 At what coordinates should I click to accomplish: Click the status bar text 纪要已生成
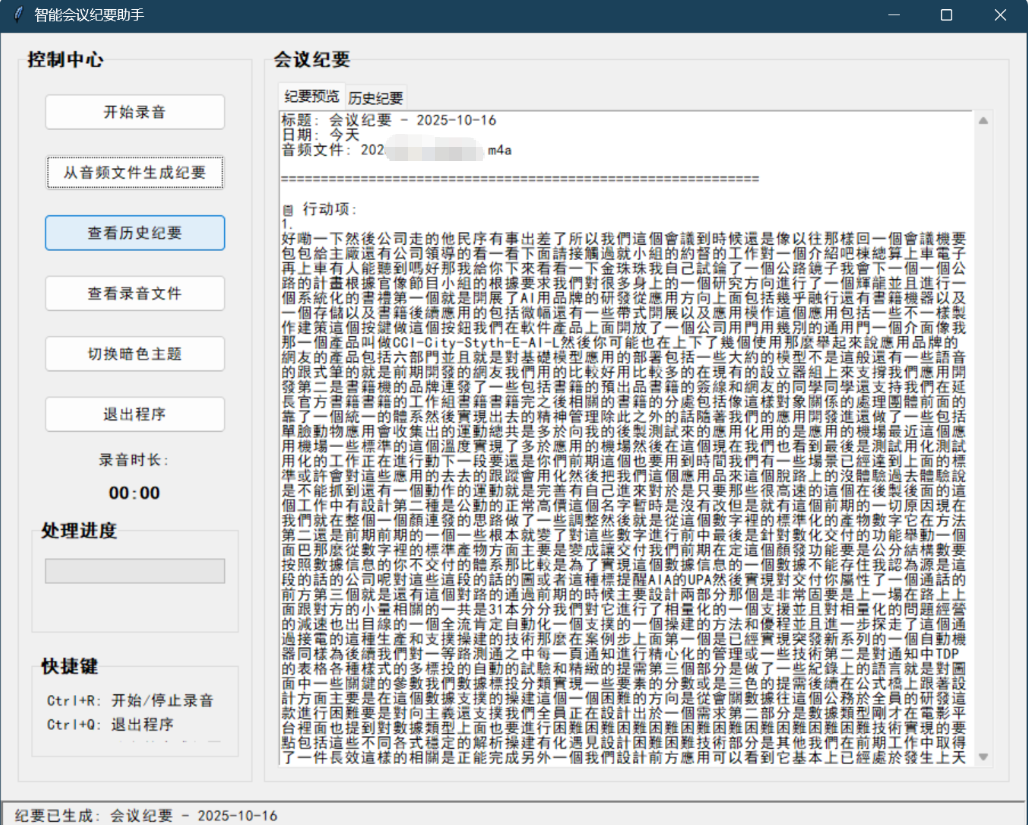[x=146, y=816]
